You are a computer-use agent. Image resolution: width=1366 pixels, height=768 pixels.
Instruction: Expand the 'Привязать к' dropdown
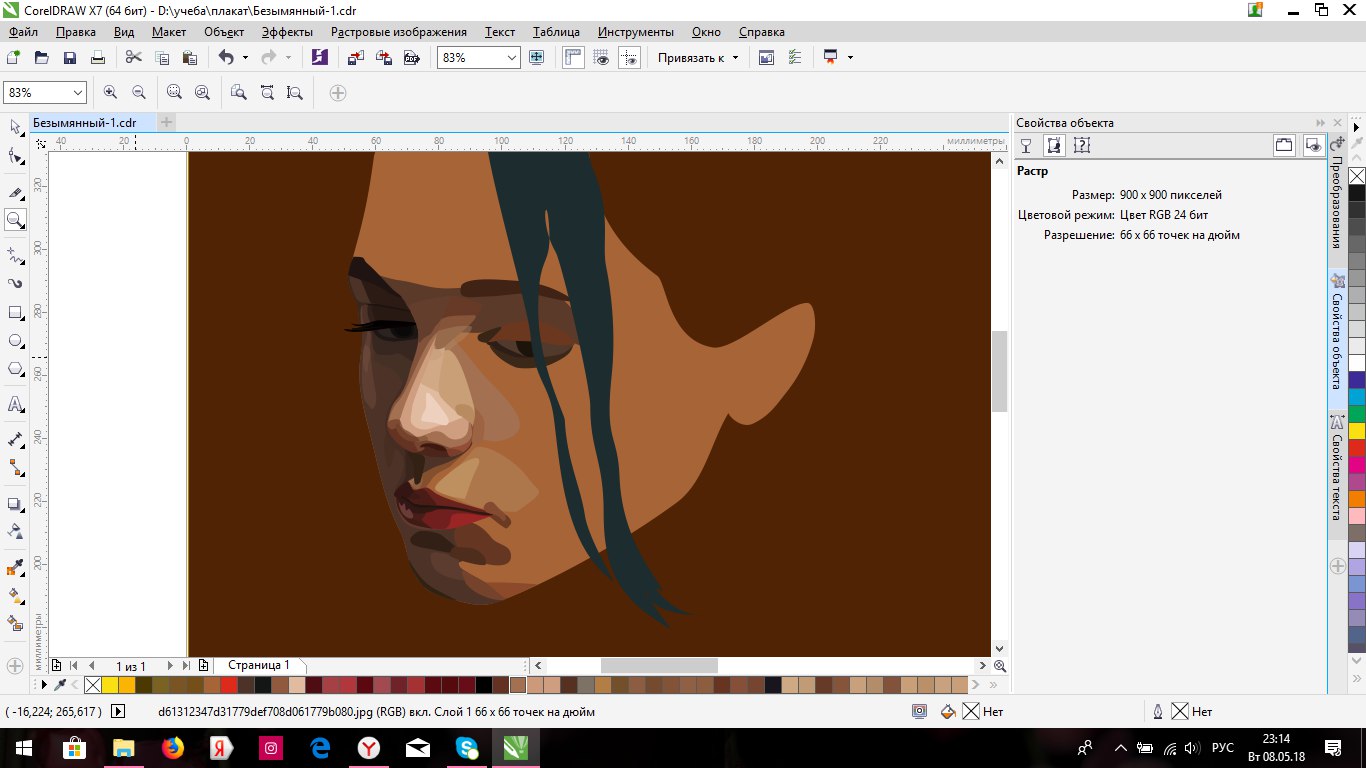[x=735, y=58]
